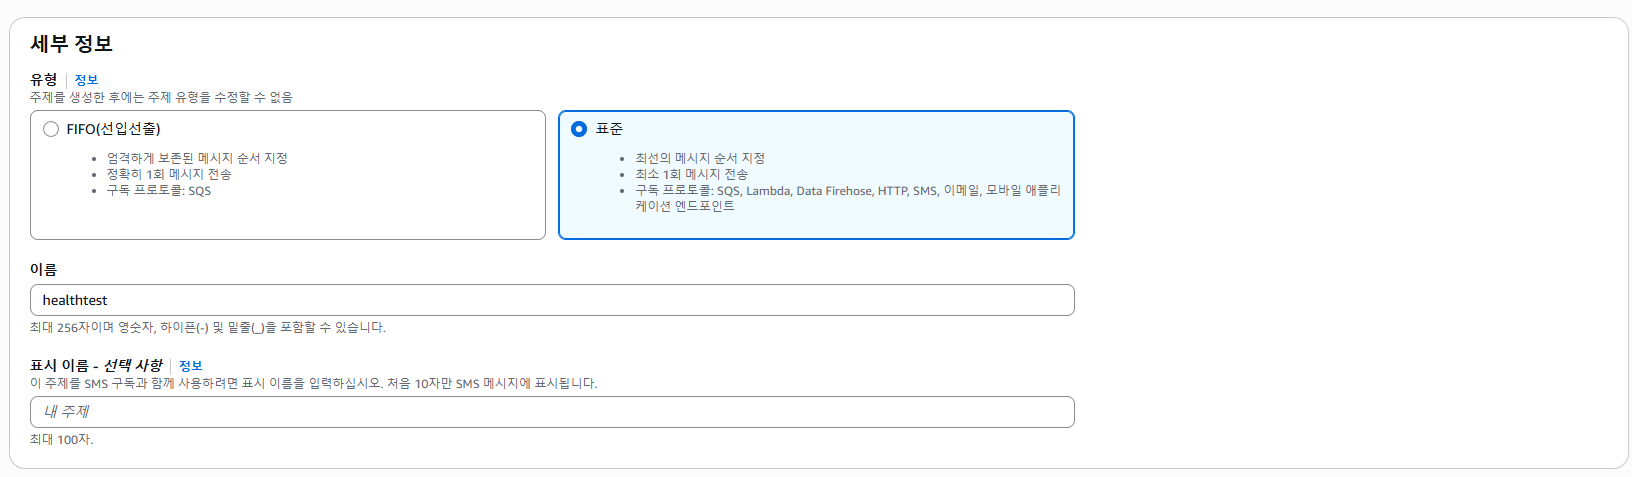Click the 최소 1회 메시지 전송 bullet
This screenshot has height=477, width=1632.
[691, 175]
